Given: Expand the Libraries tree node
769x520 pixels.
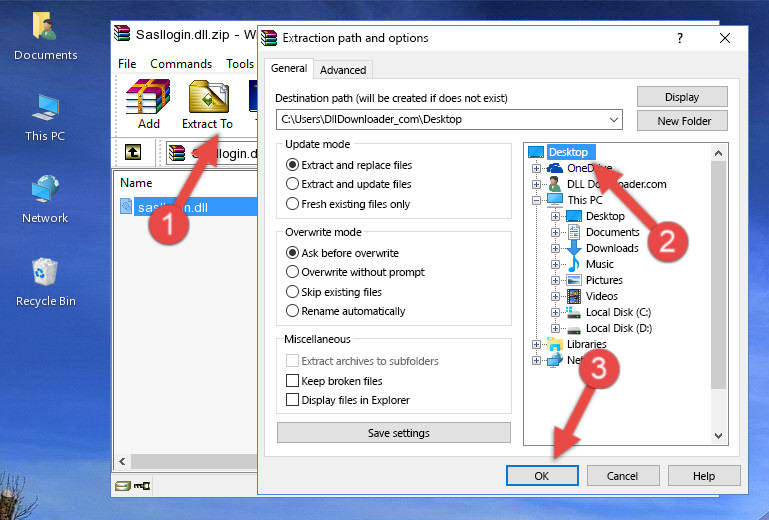Looking at the screenshot, I should 537,344.
